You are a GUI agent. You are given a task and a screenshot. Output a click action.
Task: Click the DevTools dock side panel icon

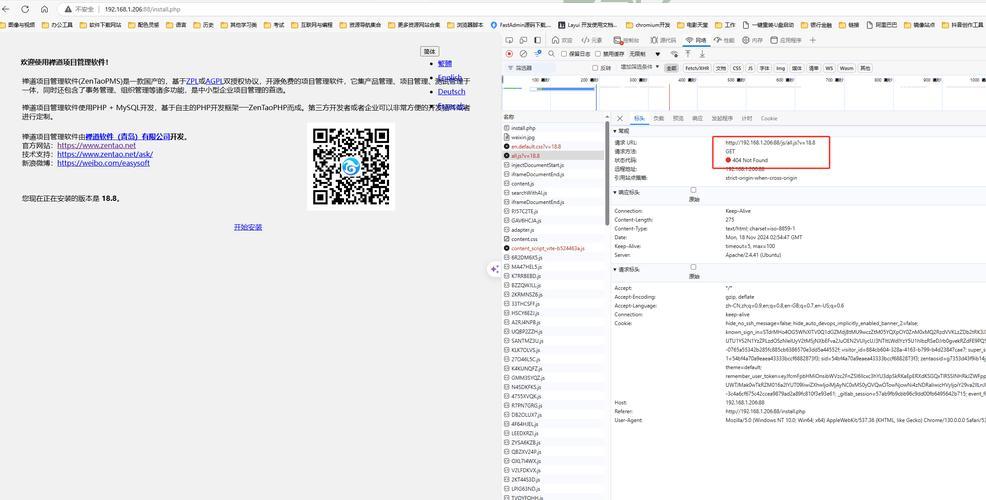(538, 40)
